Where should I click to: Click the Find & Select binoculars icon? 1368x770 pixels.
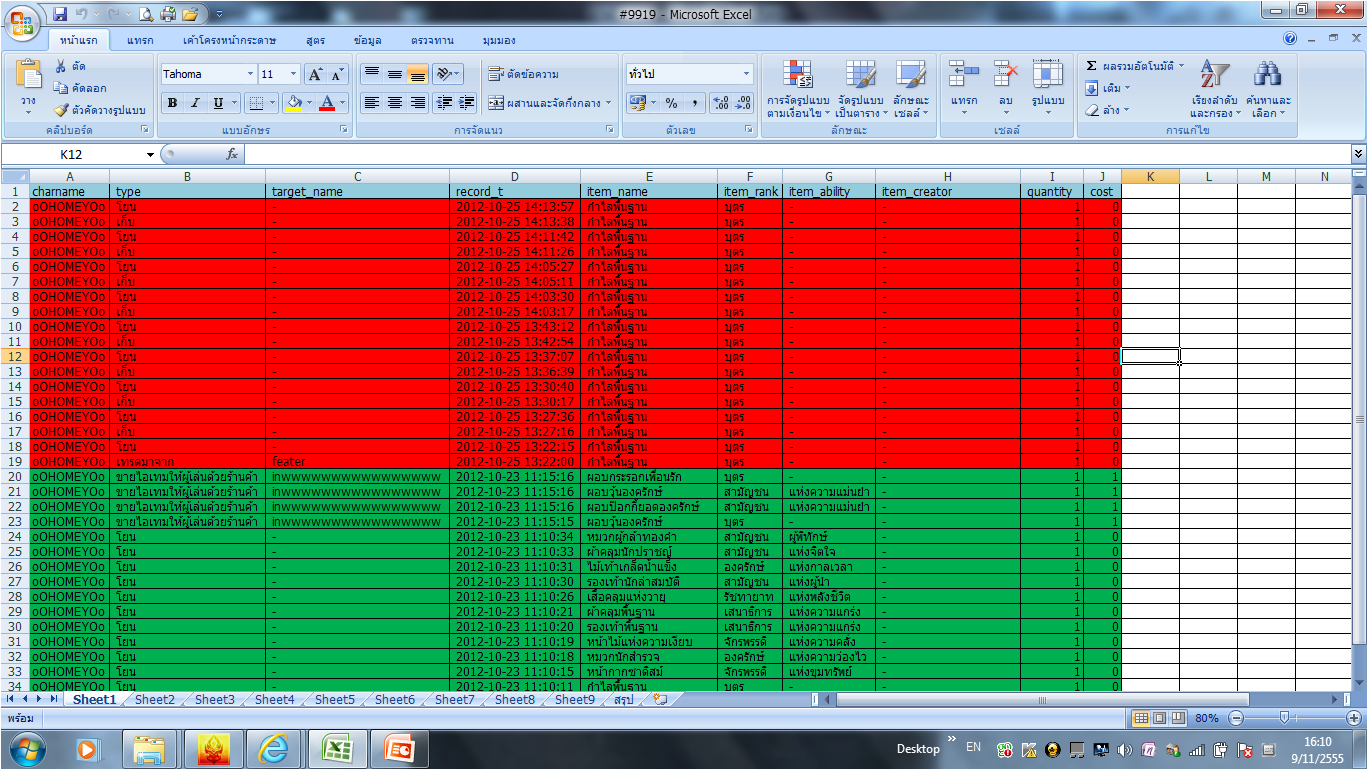point(1268,90)
